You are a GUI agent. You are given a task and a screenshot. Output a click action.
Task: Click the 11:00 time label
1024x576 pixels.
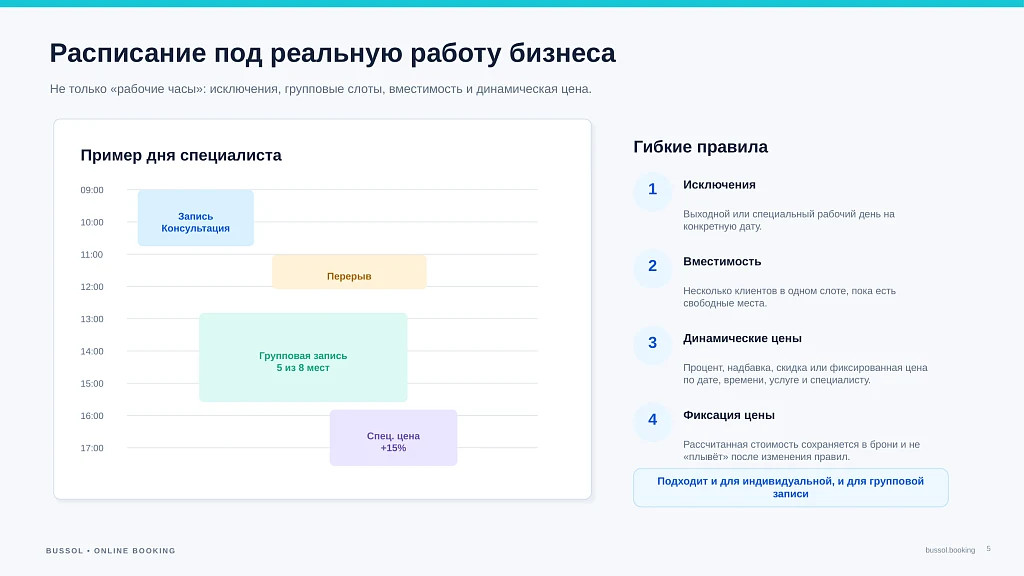point(92,255)
